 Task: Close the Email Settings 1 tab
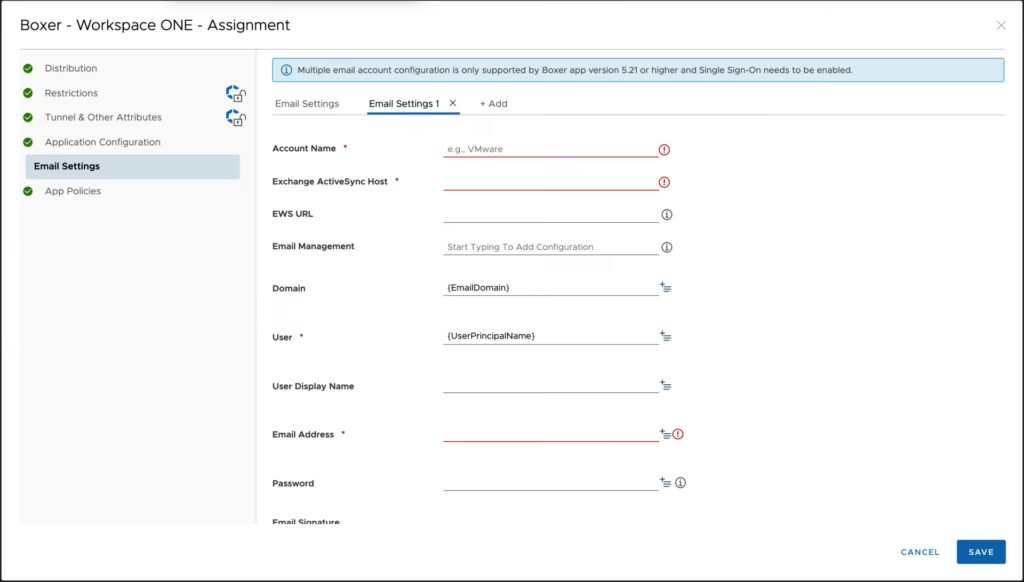pos(453,103)
